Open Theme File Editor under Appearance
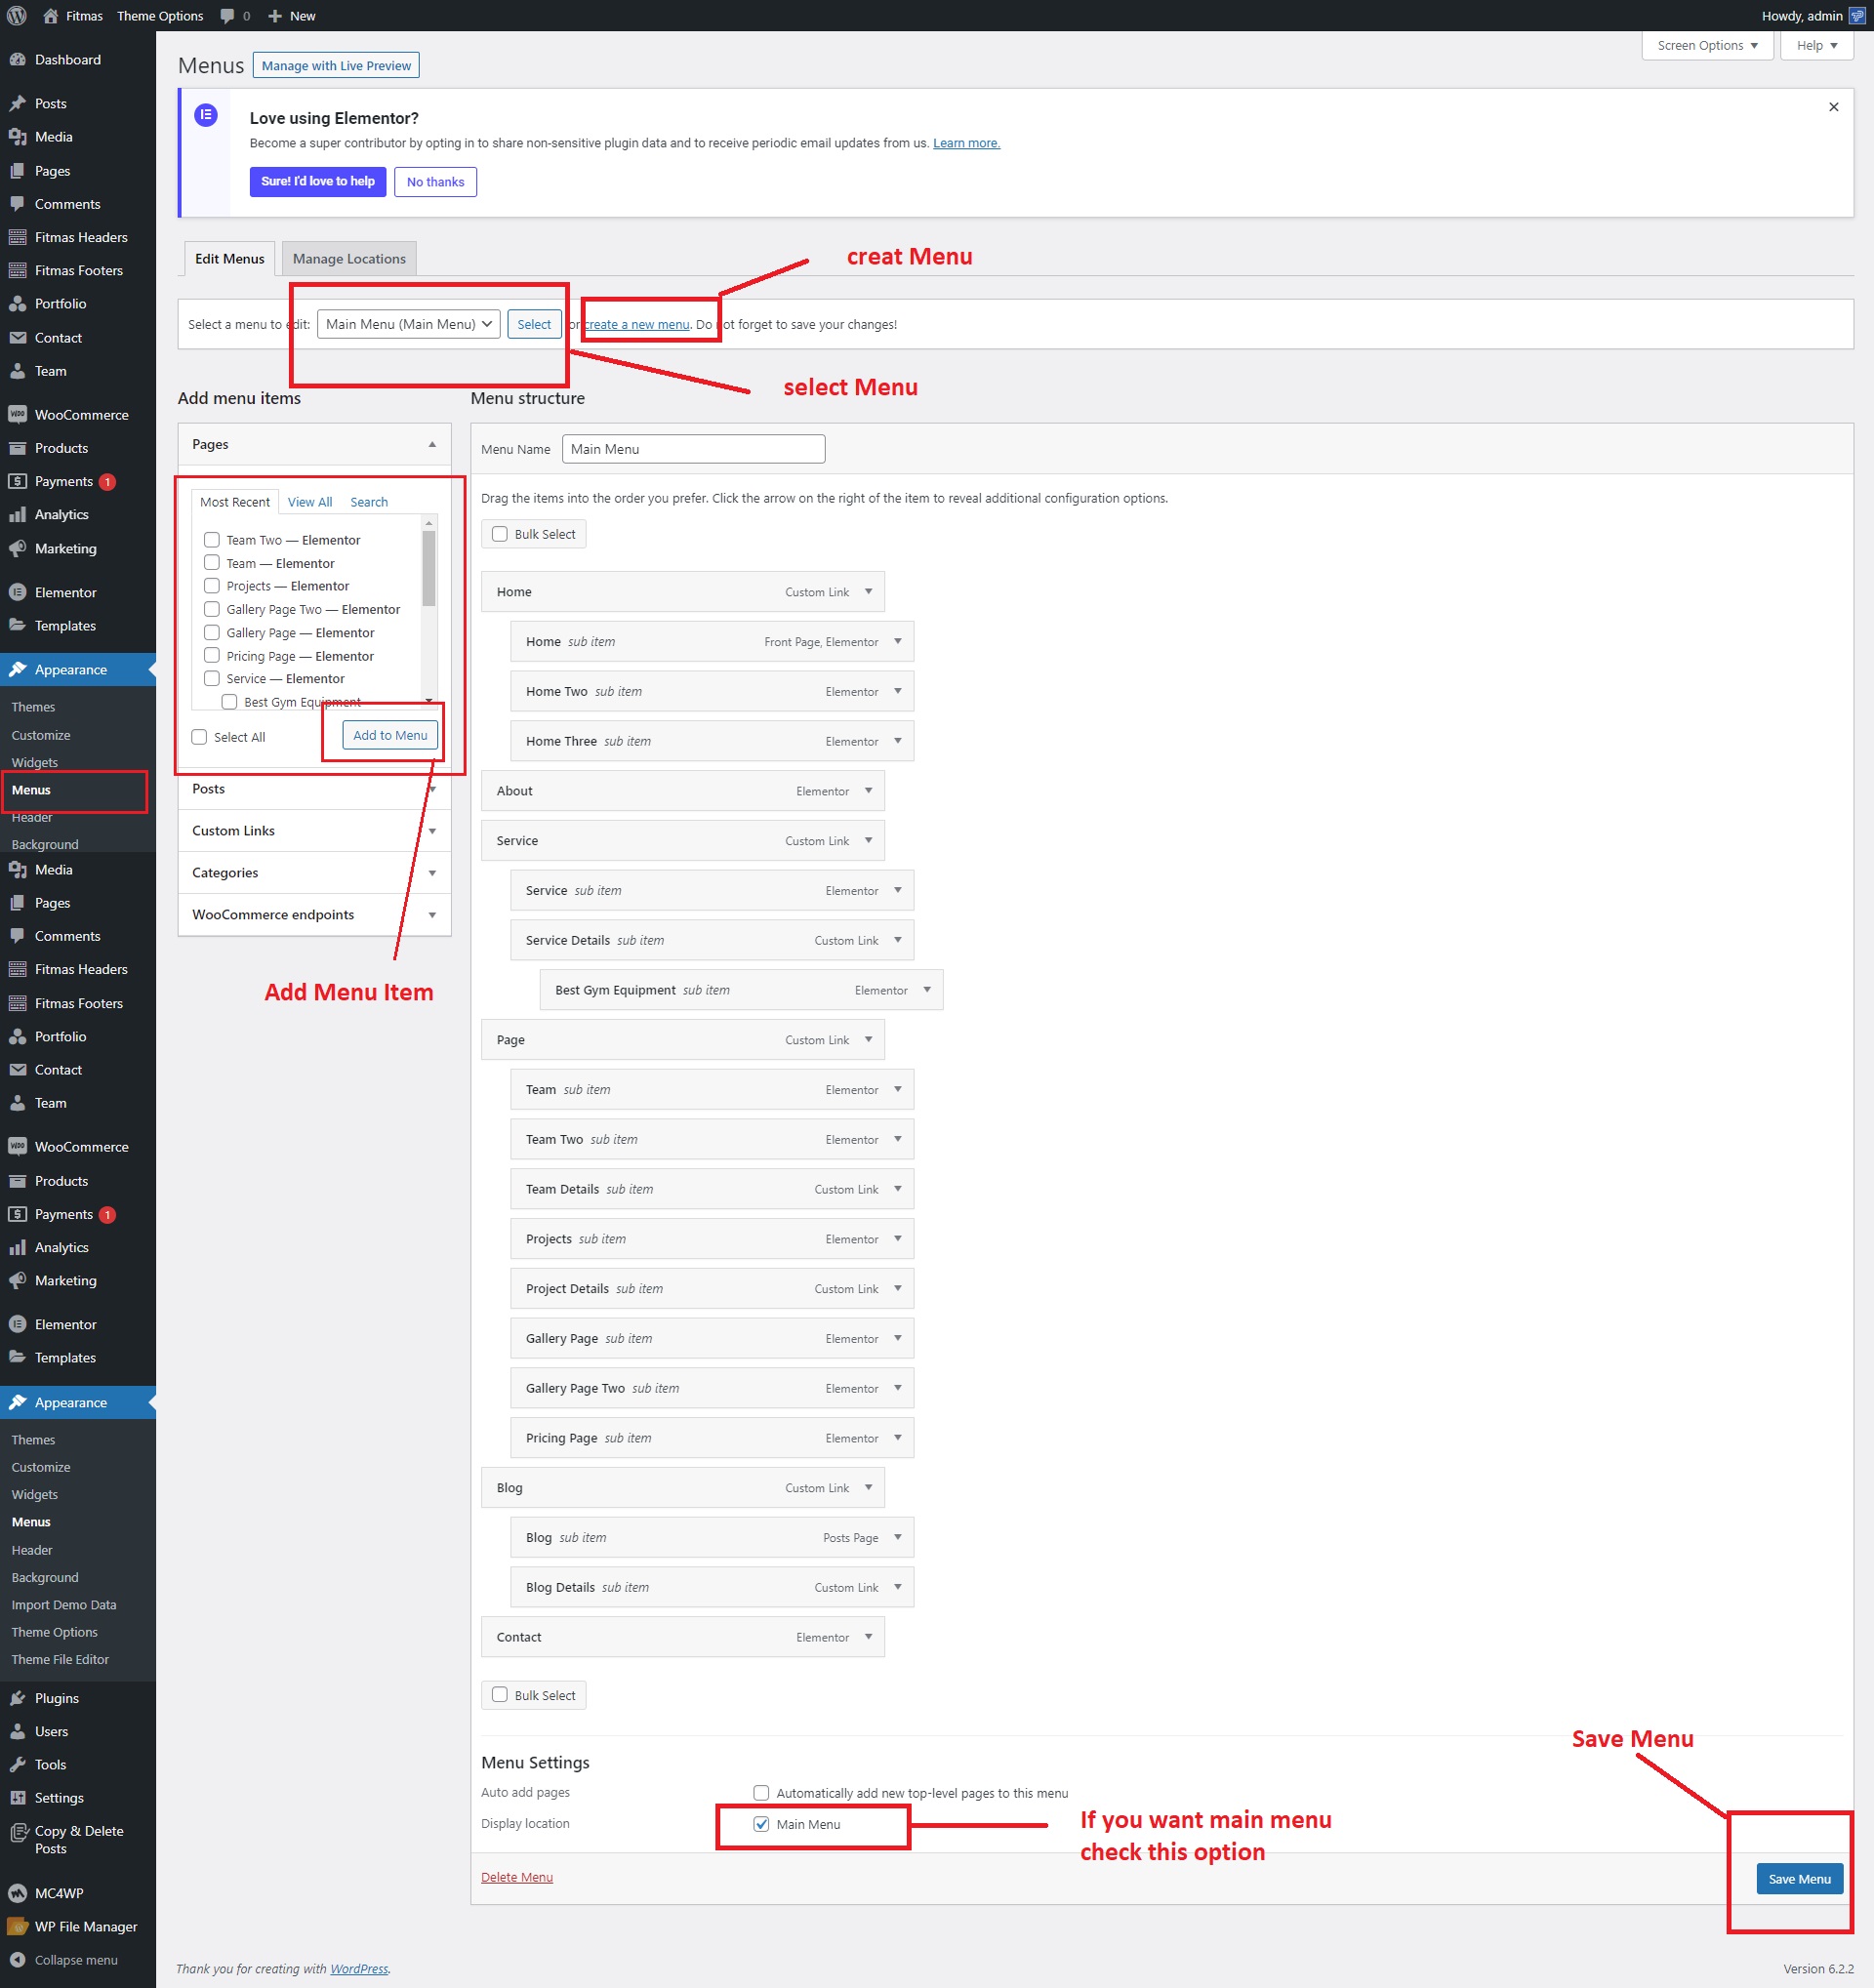The image size is (1874, 1988). [x=60, y=1660]
